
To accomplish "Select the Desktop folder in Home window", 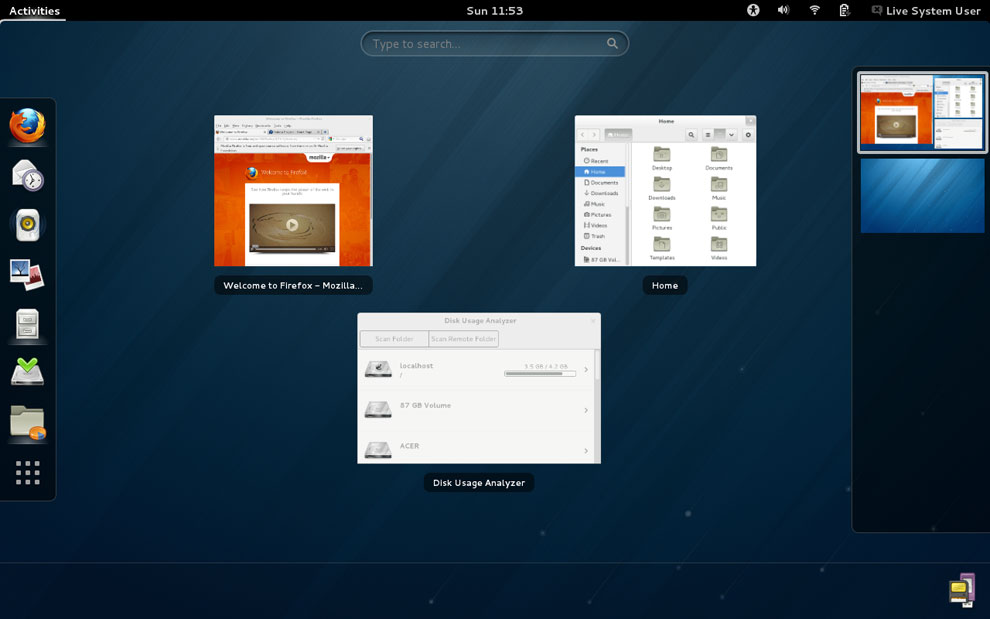I will tap(662, 159).
